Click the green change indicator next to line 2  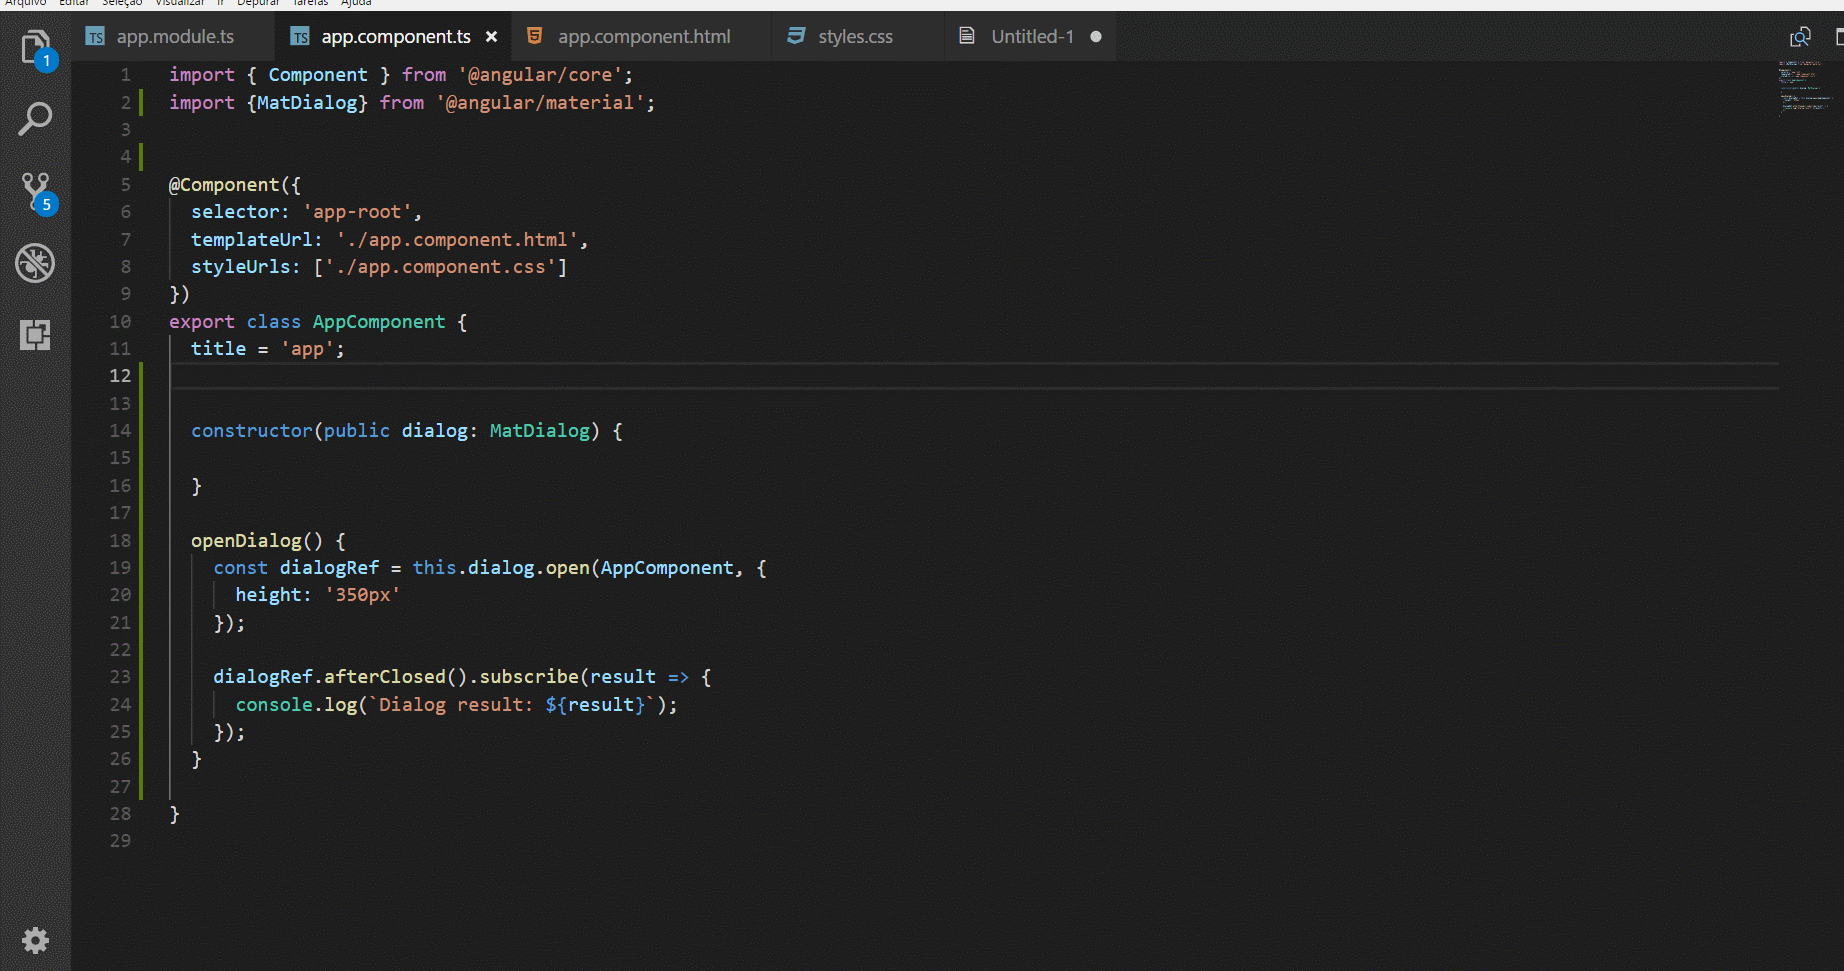[141, 102]
